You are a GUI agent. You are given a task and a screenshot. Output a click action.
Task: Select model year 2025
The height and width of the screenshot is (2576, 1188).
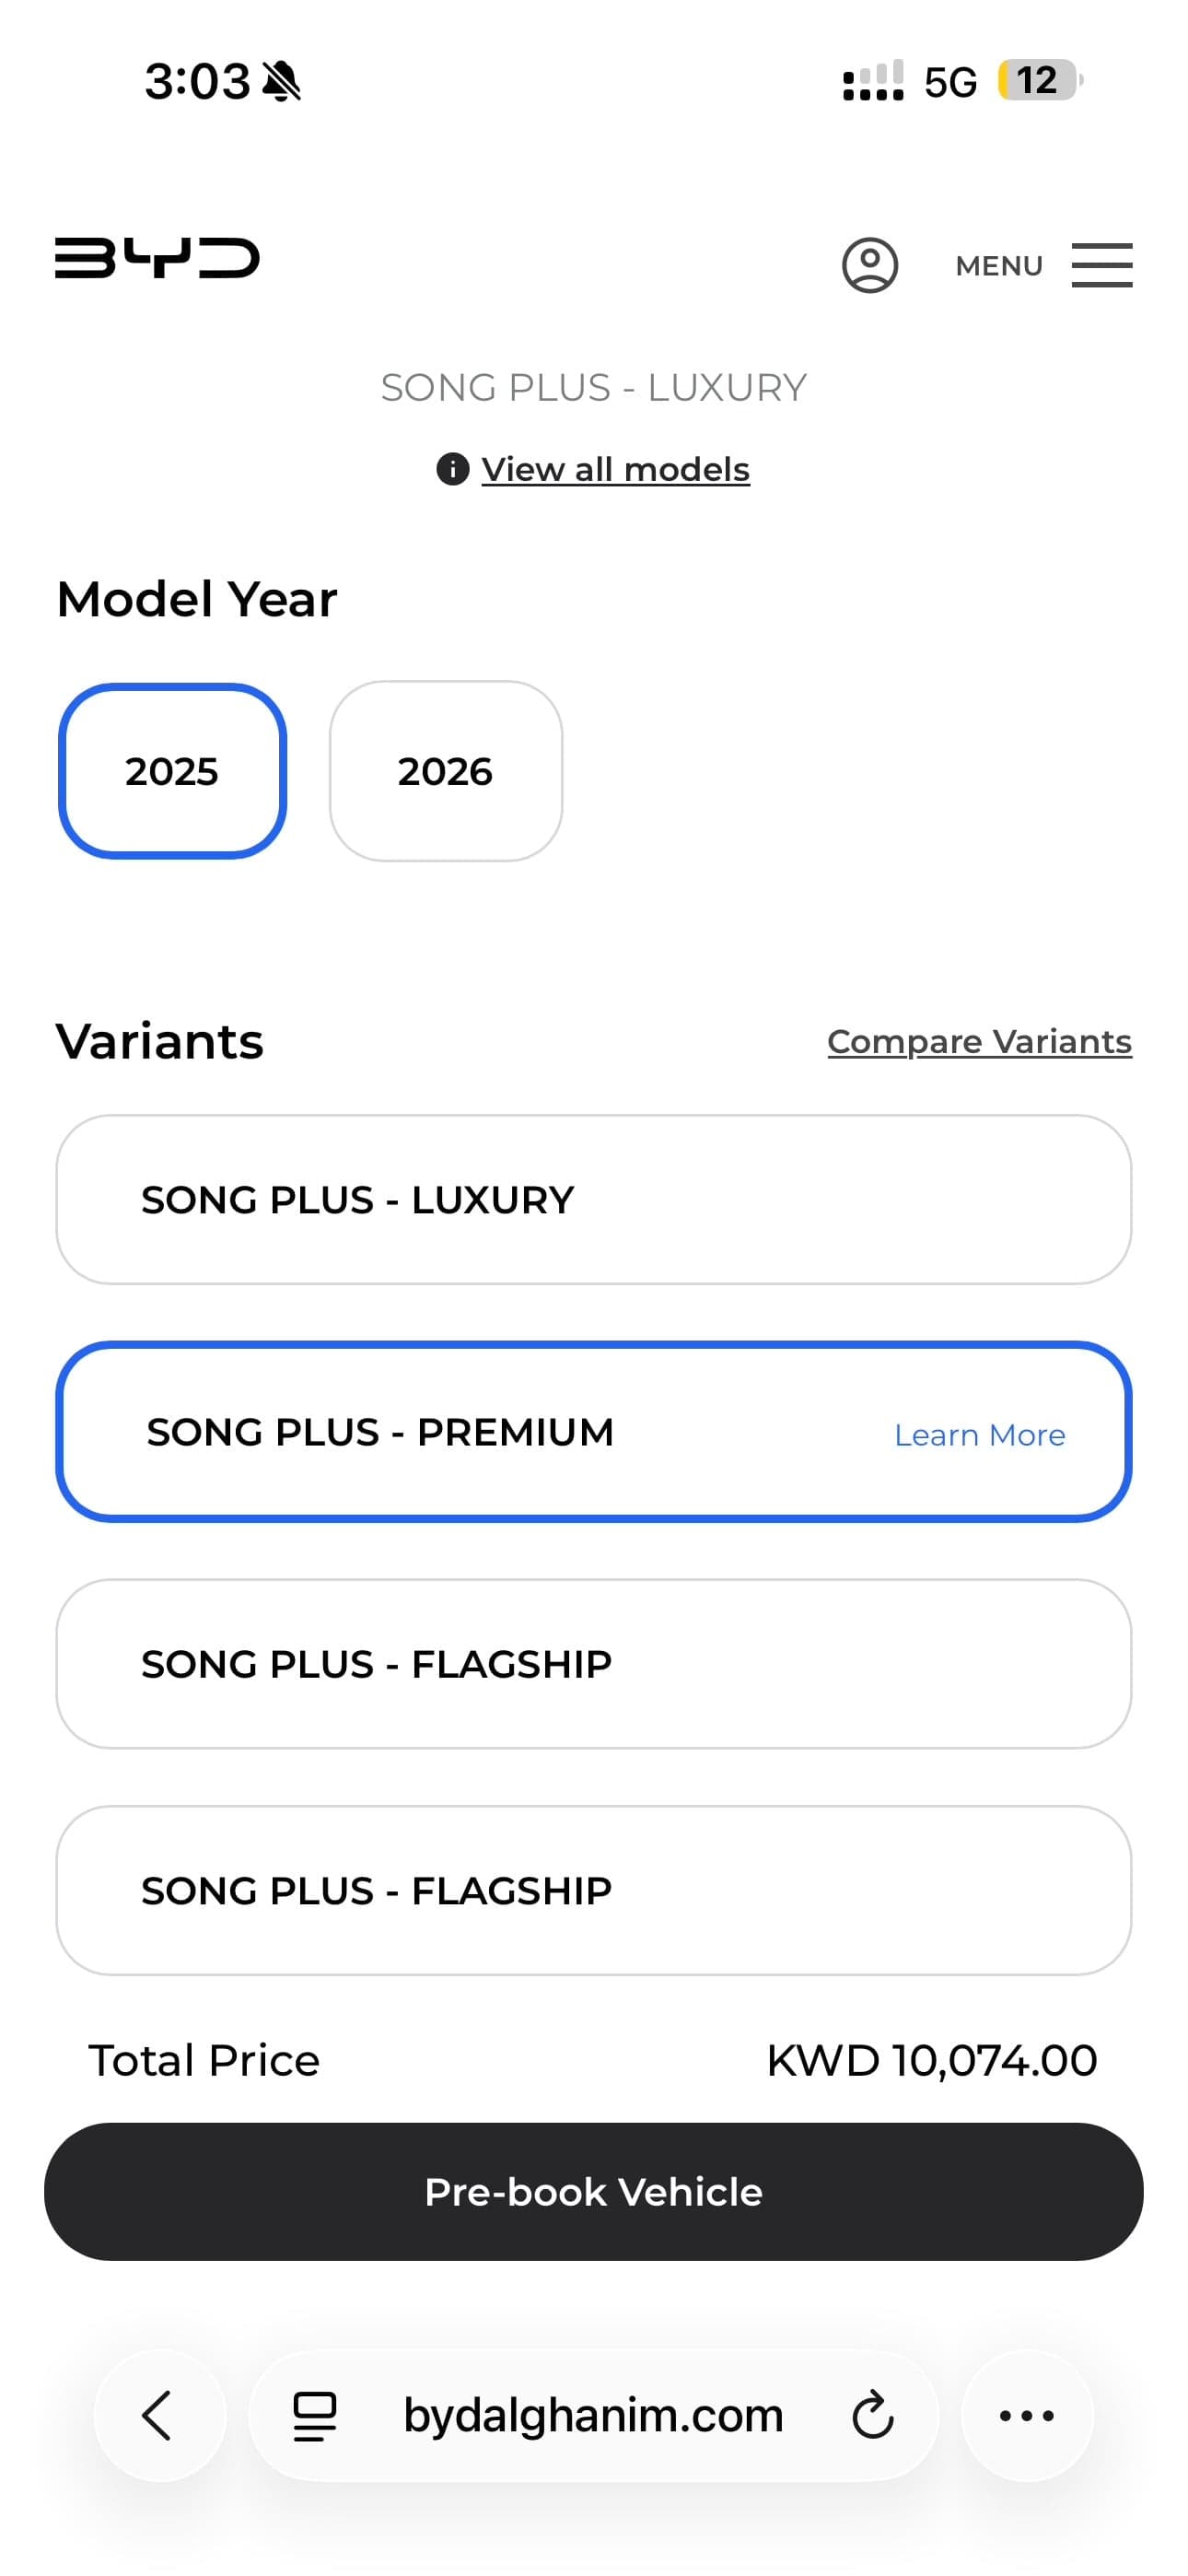pos(172,771)
